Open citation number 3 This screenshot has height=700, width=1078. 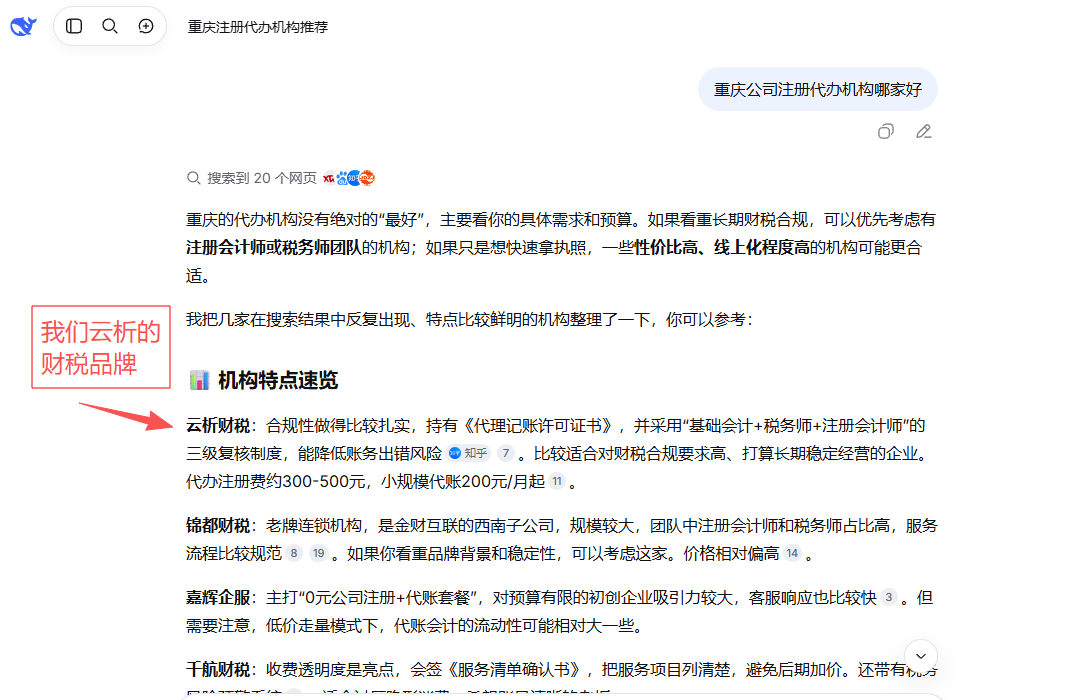coord(888,598)
